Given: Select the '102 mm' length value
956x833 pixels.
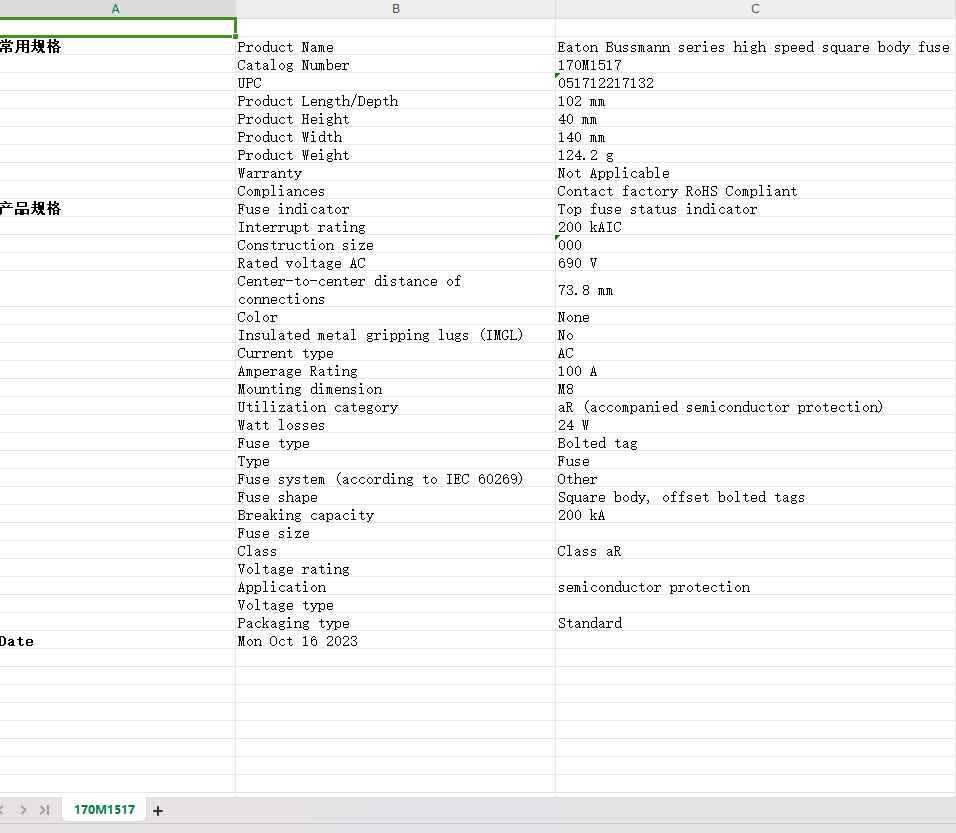Looking at the screenshot, I should pos(756,101).
